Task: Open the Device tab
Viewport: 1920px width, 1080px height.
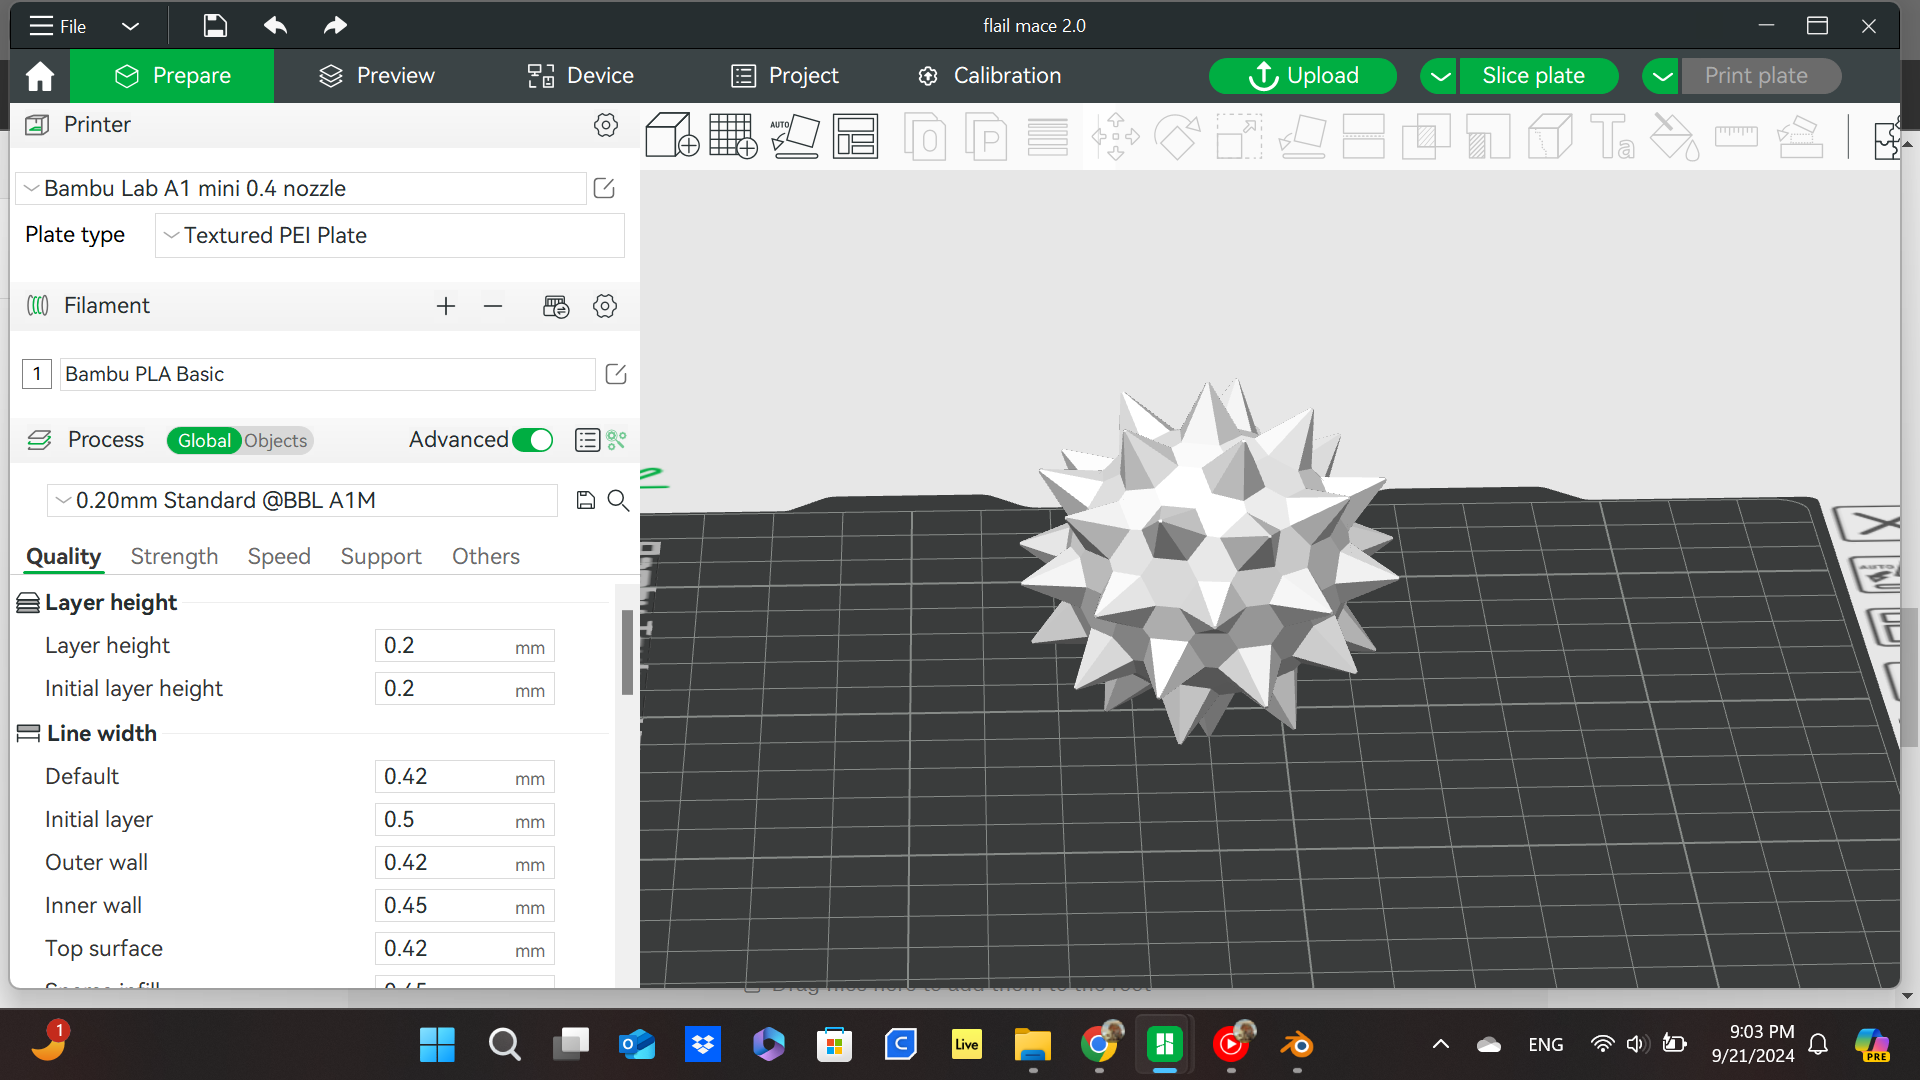Action: click(581, 76)
